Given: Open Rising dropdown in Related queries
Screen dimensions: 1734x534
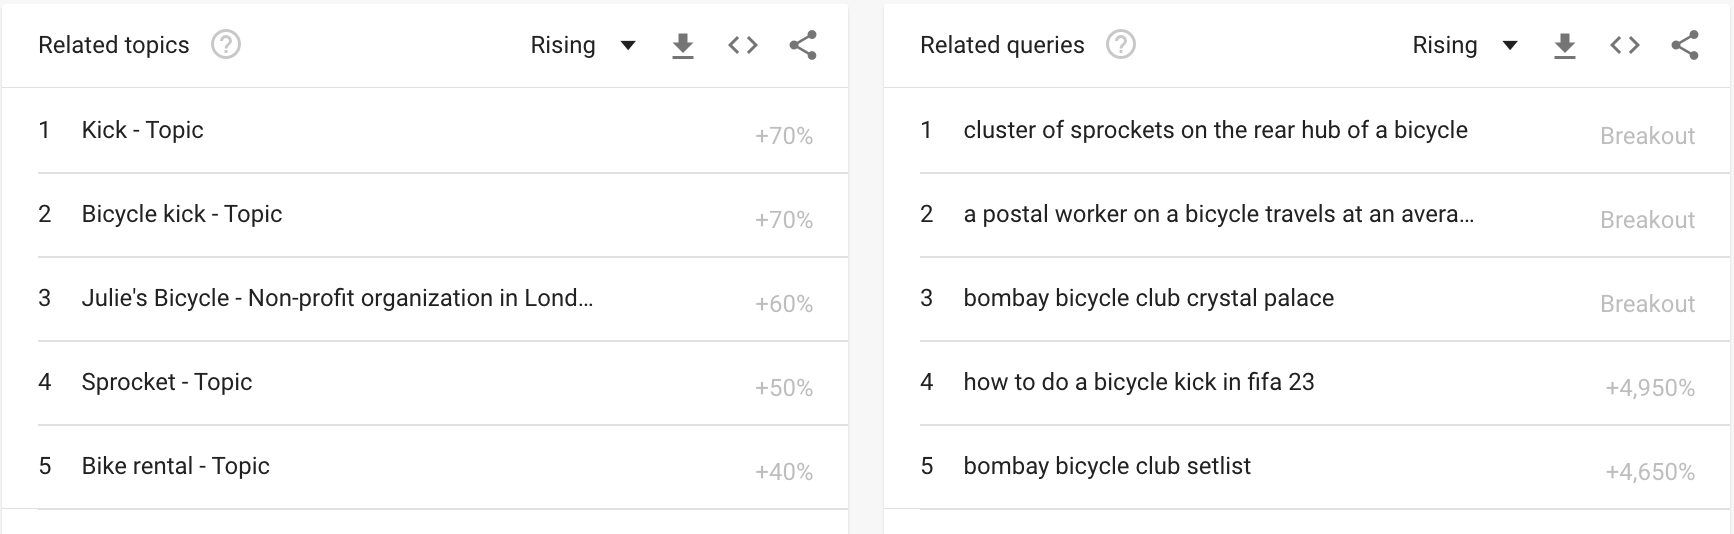Looking at the screenshot, I should pos(1465,45).
